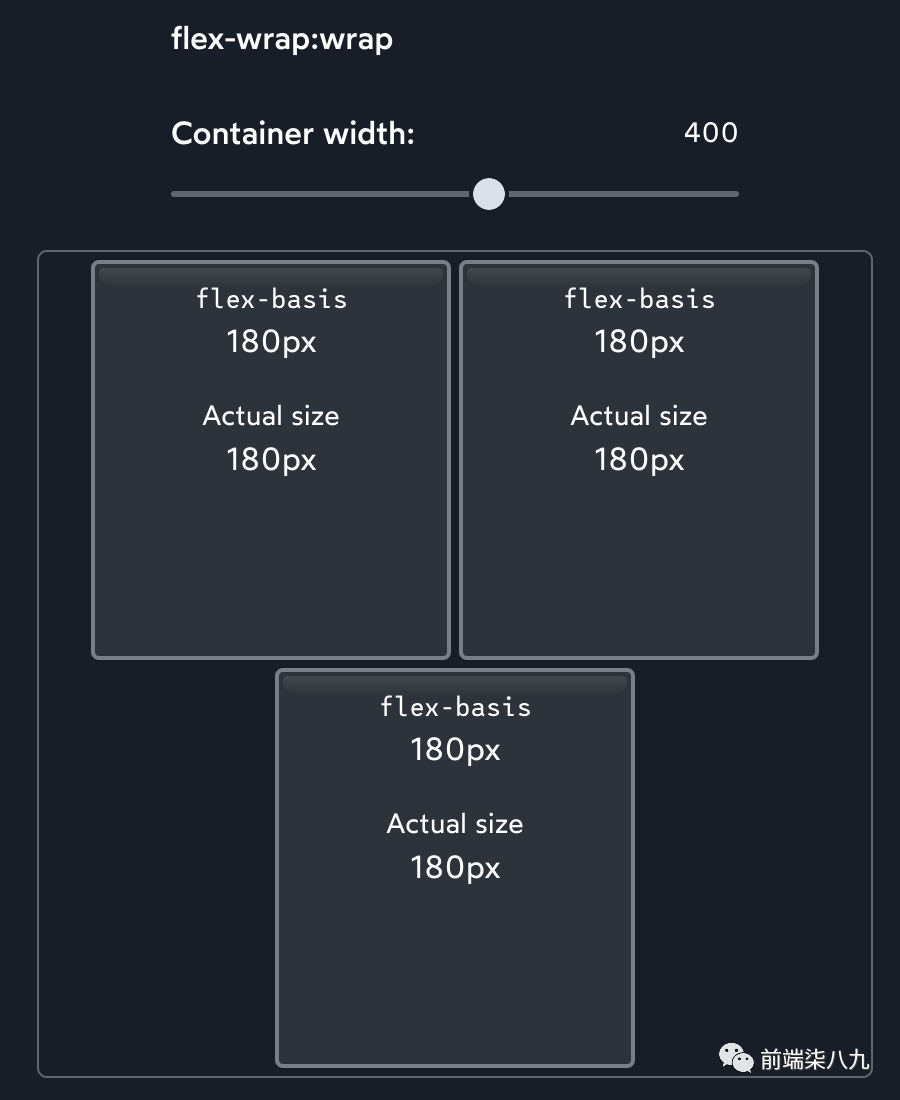900x1100 pixels.
Task: Select the 400 container width value
Action: 711,133
